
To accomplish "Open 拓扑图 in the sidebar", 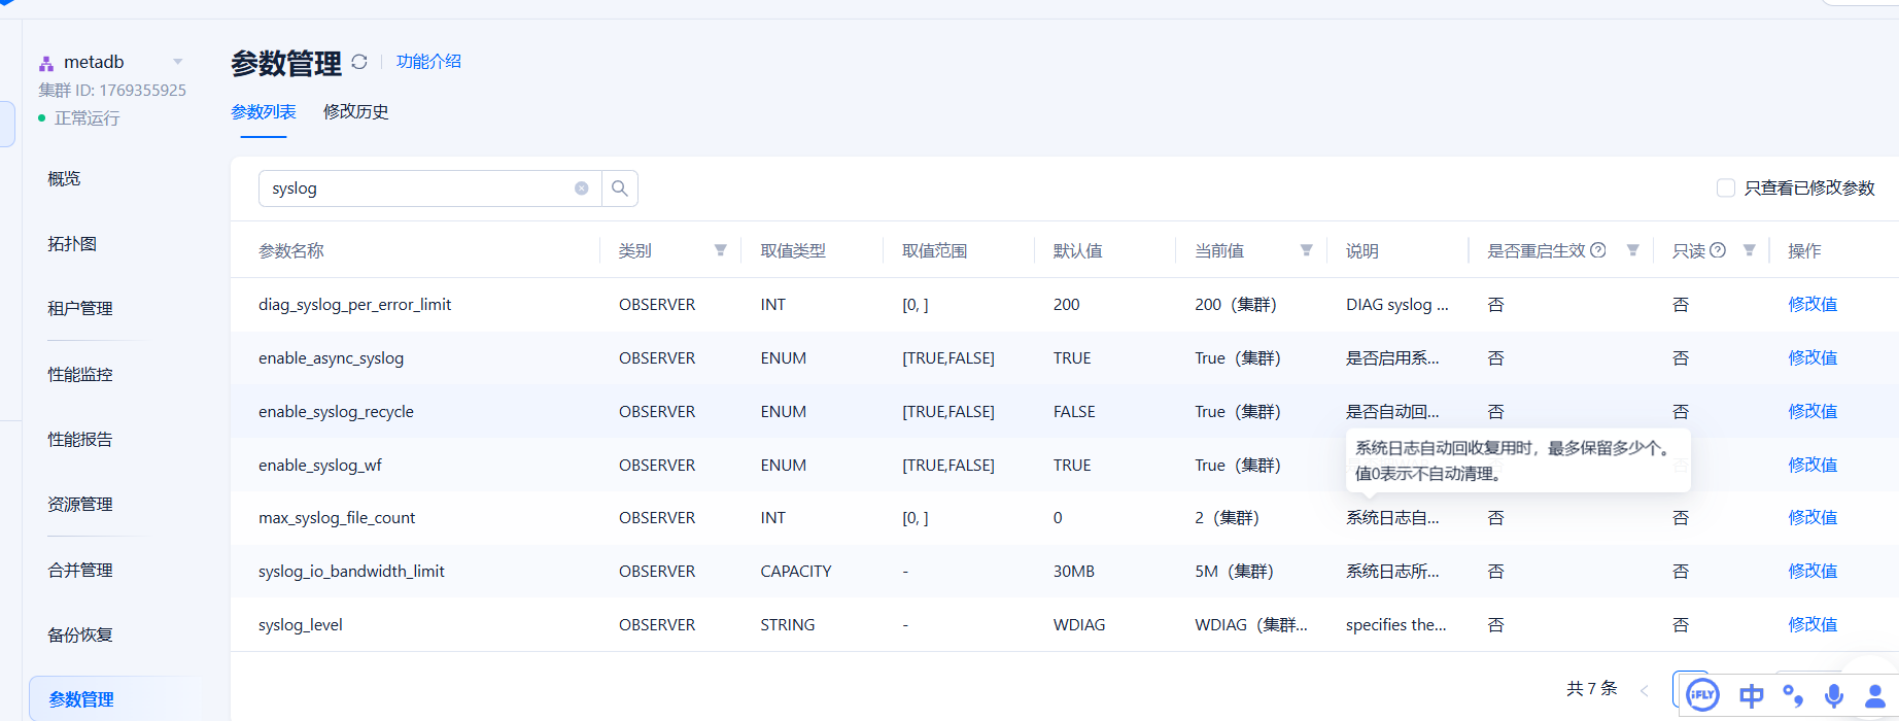I will pos(72,244).
